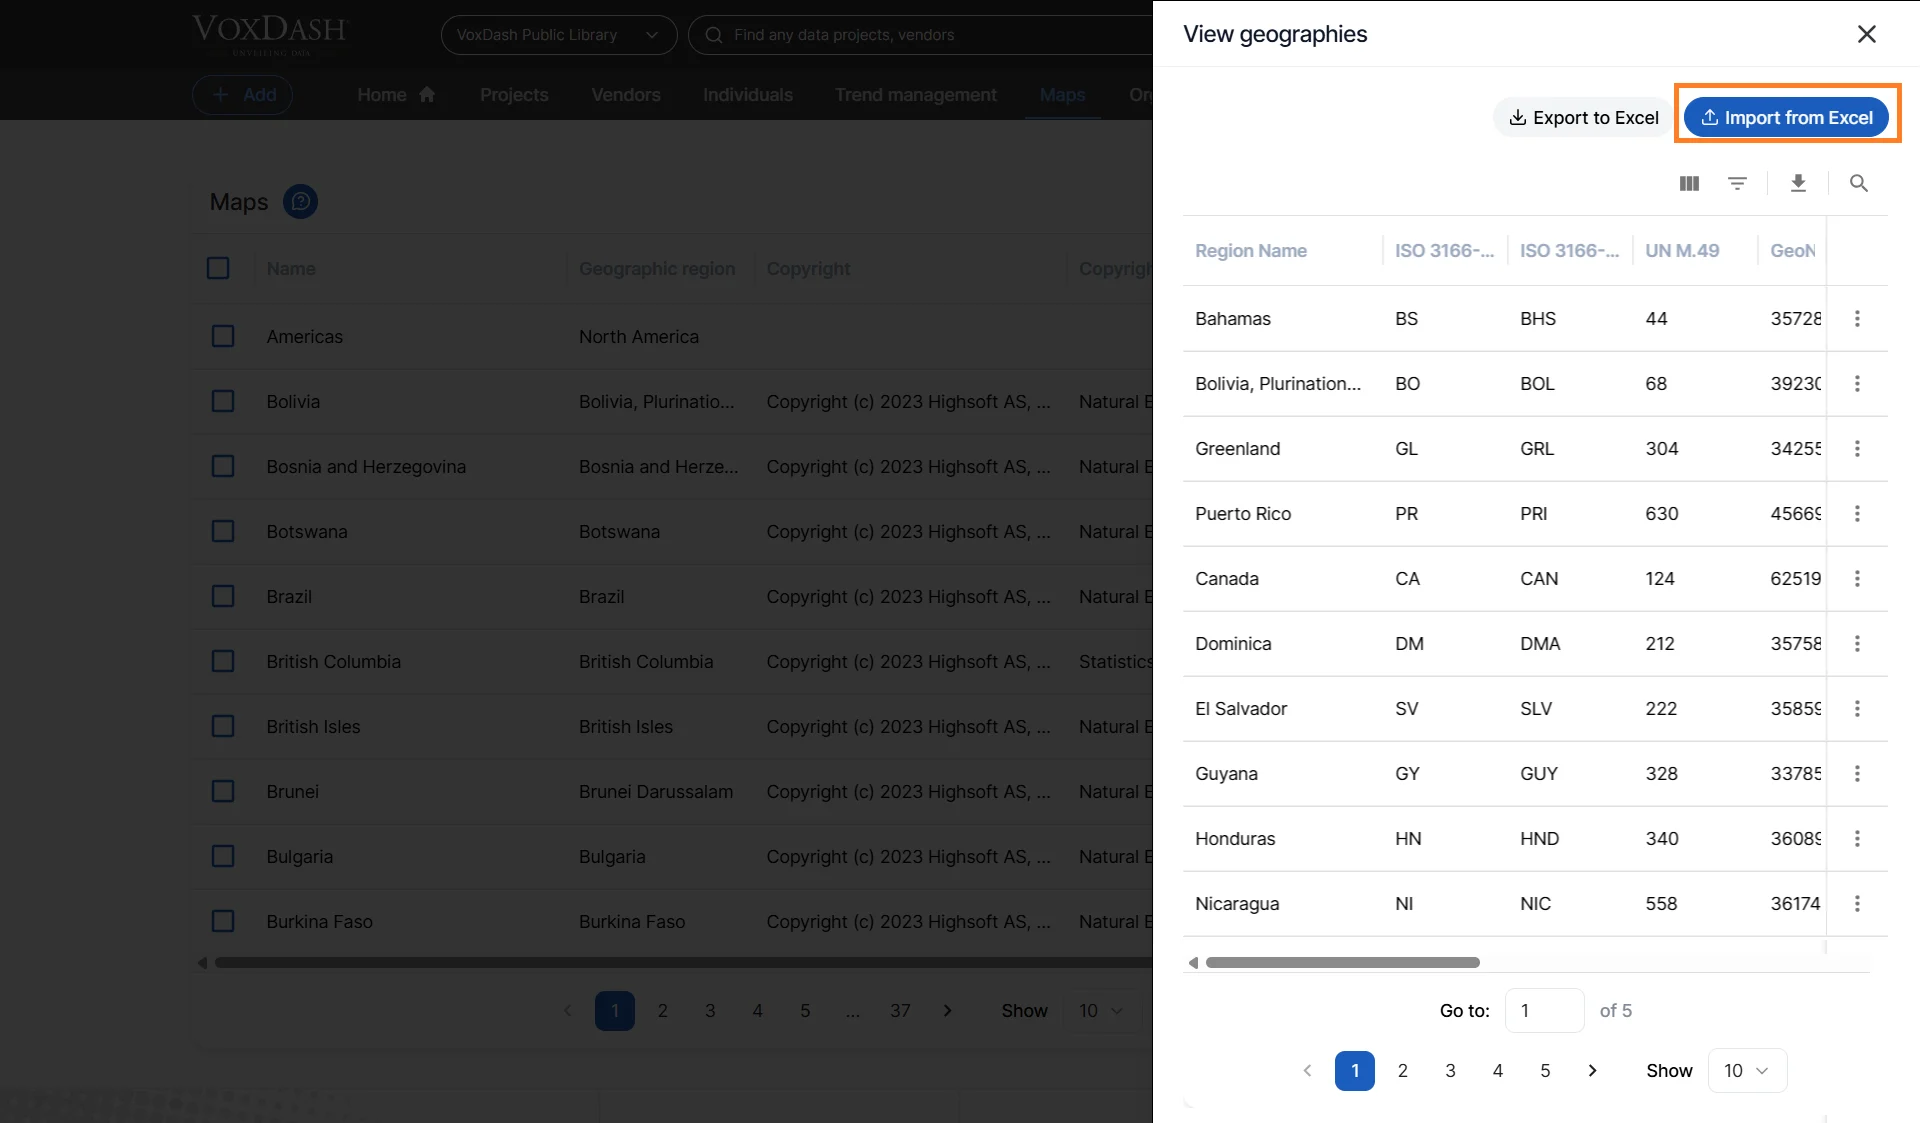Sort by Region Name column header

[x=1250, y=250]
